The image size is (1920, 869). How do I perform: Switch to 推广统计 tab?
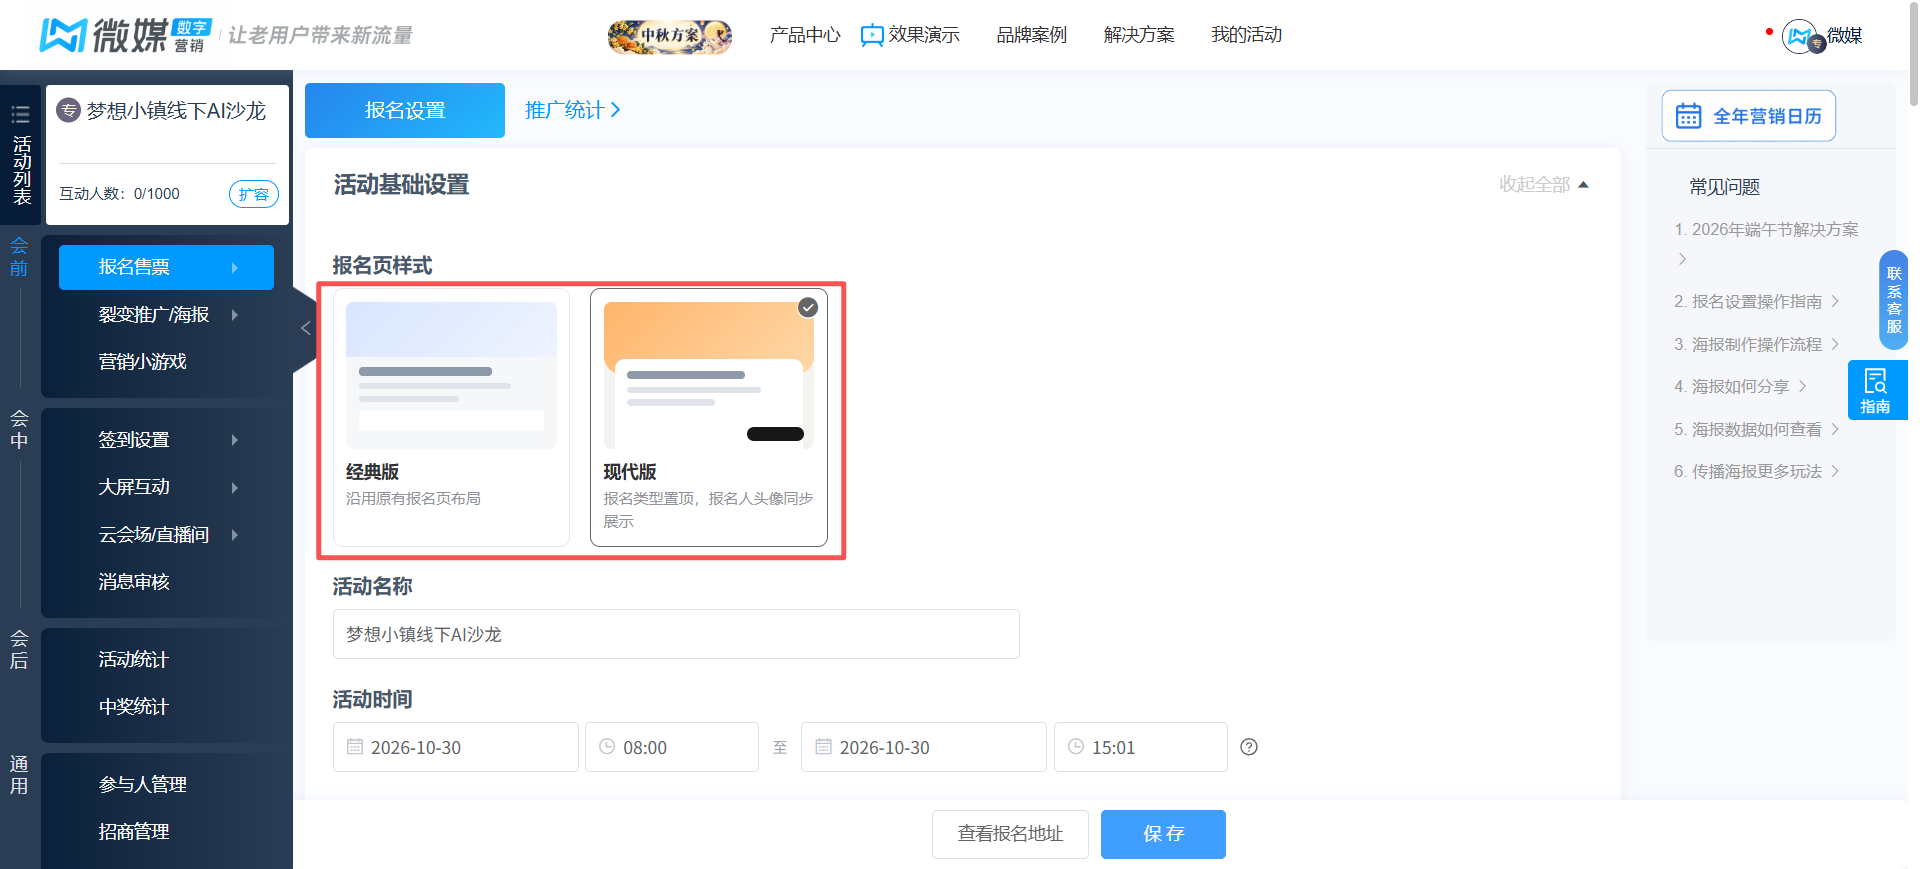[x=573, y=110]
